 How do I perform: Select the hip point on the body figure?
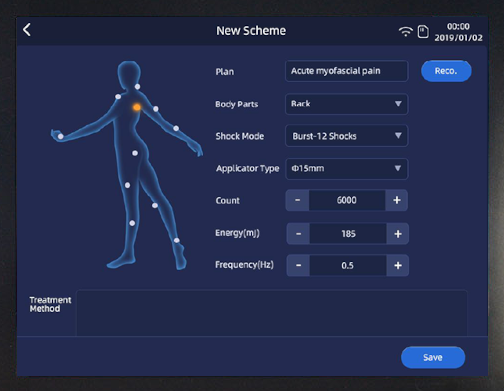tap(135, 153)
